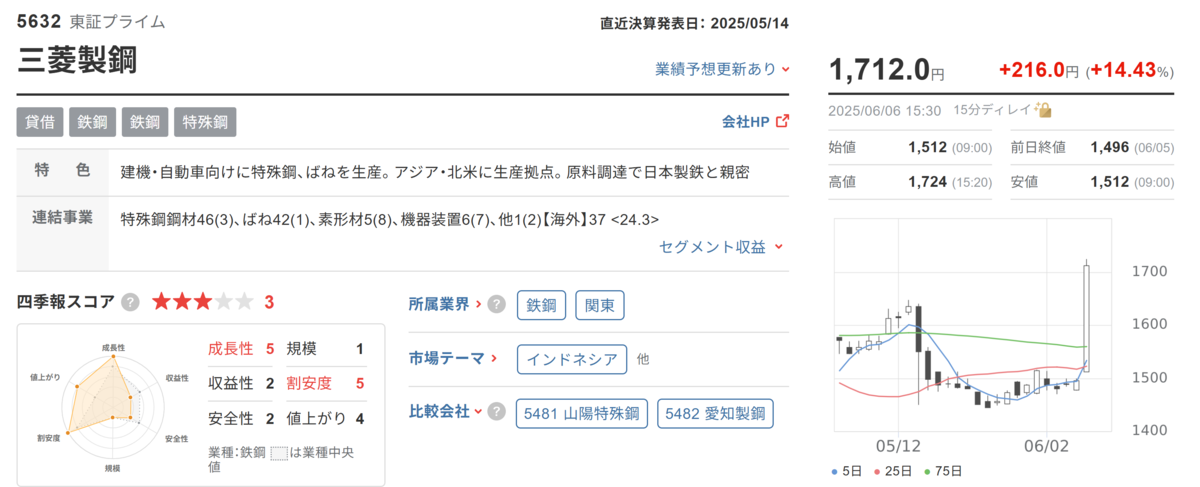The width and height of the screenshot is (1200, 487).
Task: Click the 前日終値 1,496 value
Action: [1110, 148]
